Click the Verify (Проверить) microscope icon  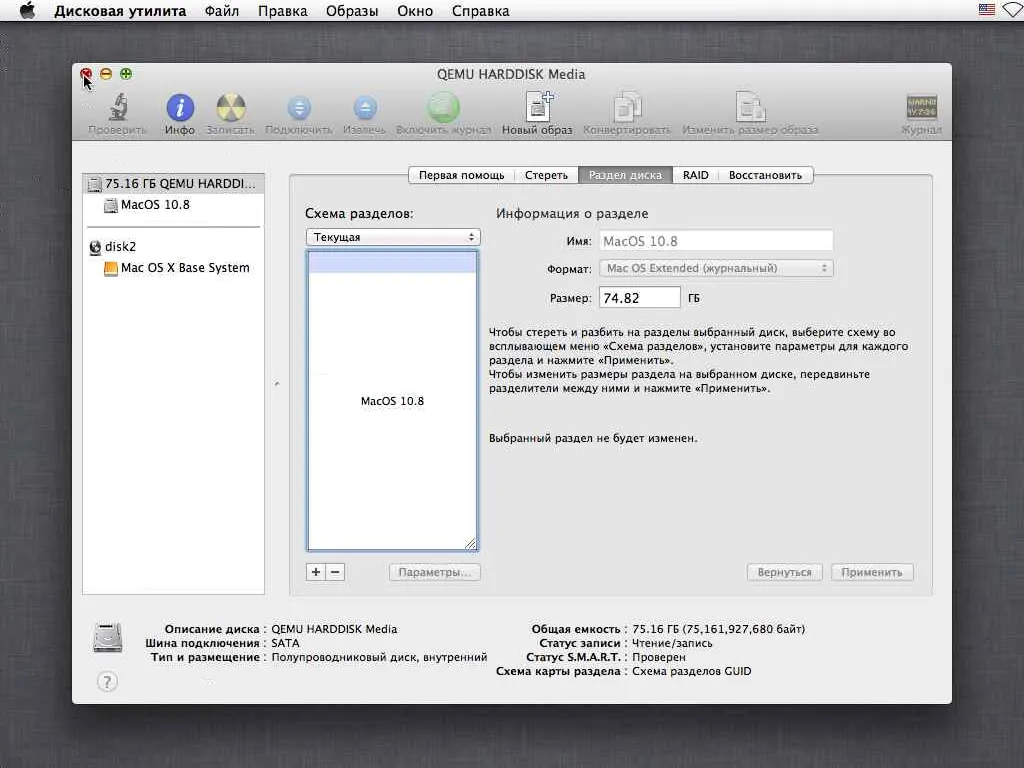[x=118, y=107]
